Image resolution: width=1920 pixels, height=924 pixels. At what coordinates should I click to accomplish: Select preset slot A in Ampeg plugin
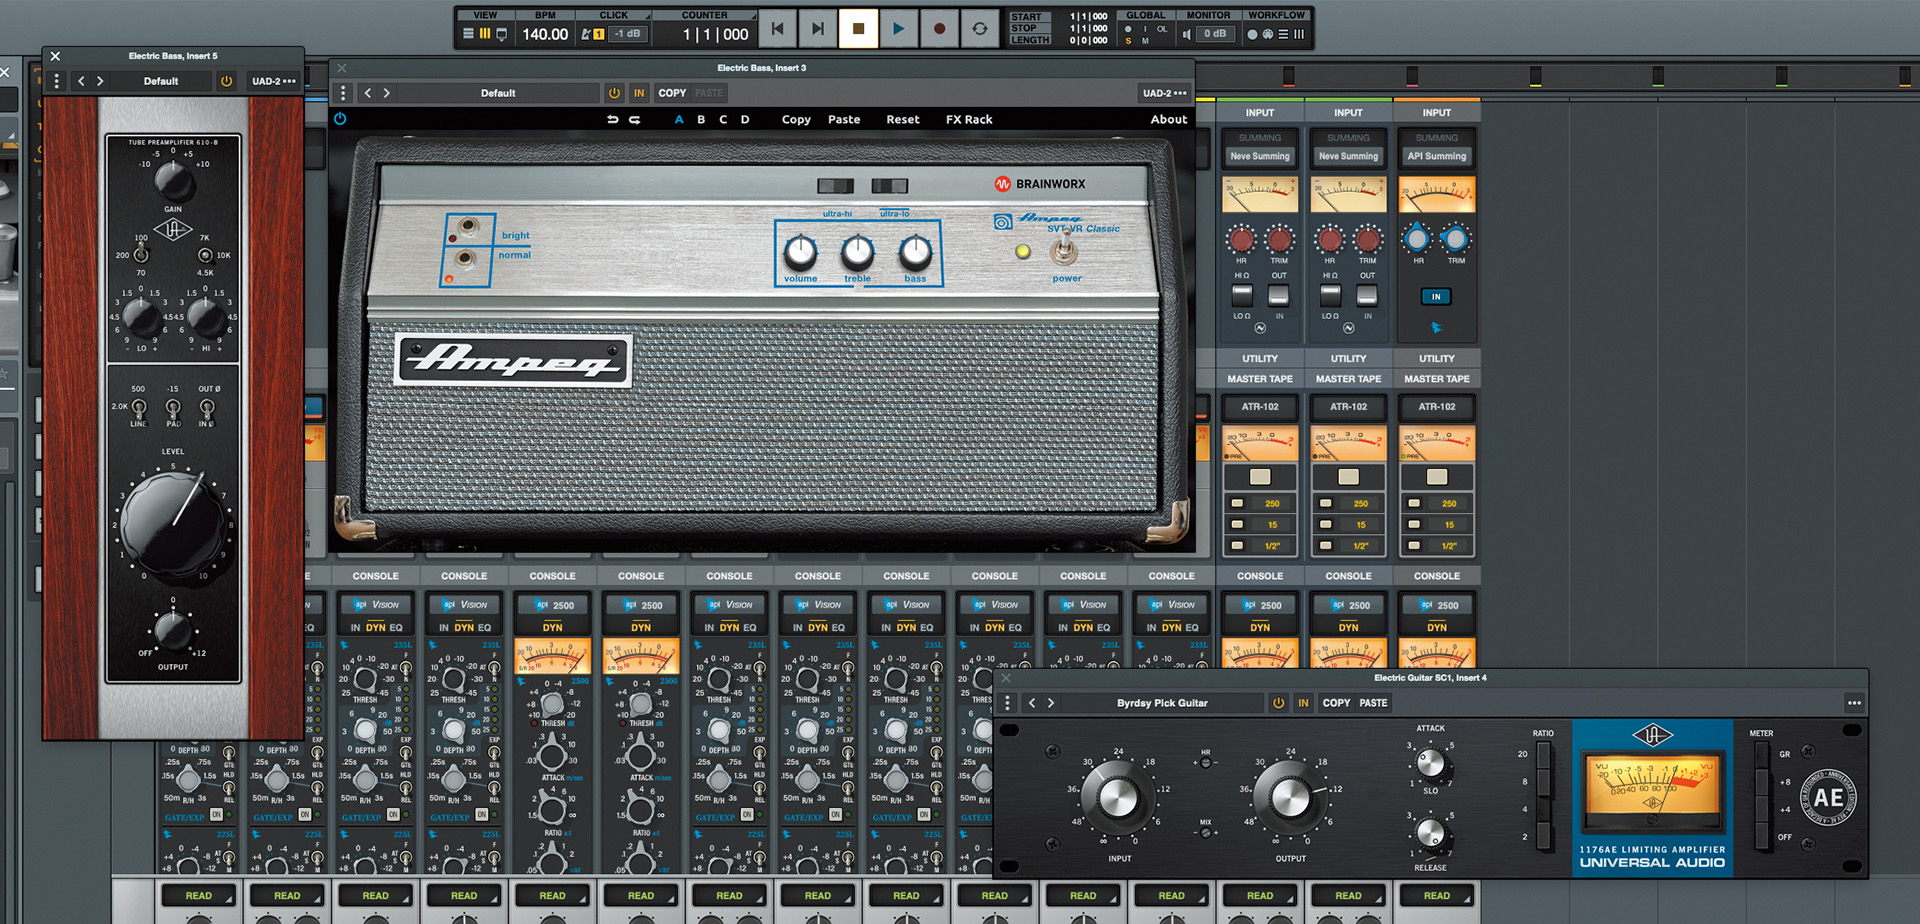[x=679, y=119]
